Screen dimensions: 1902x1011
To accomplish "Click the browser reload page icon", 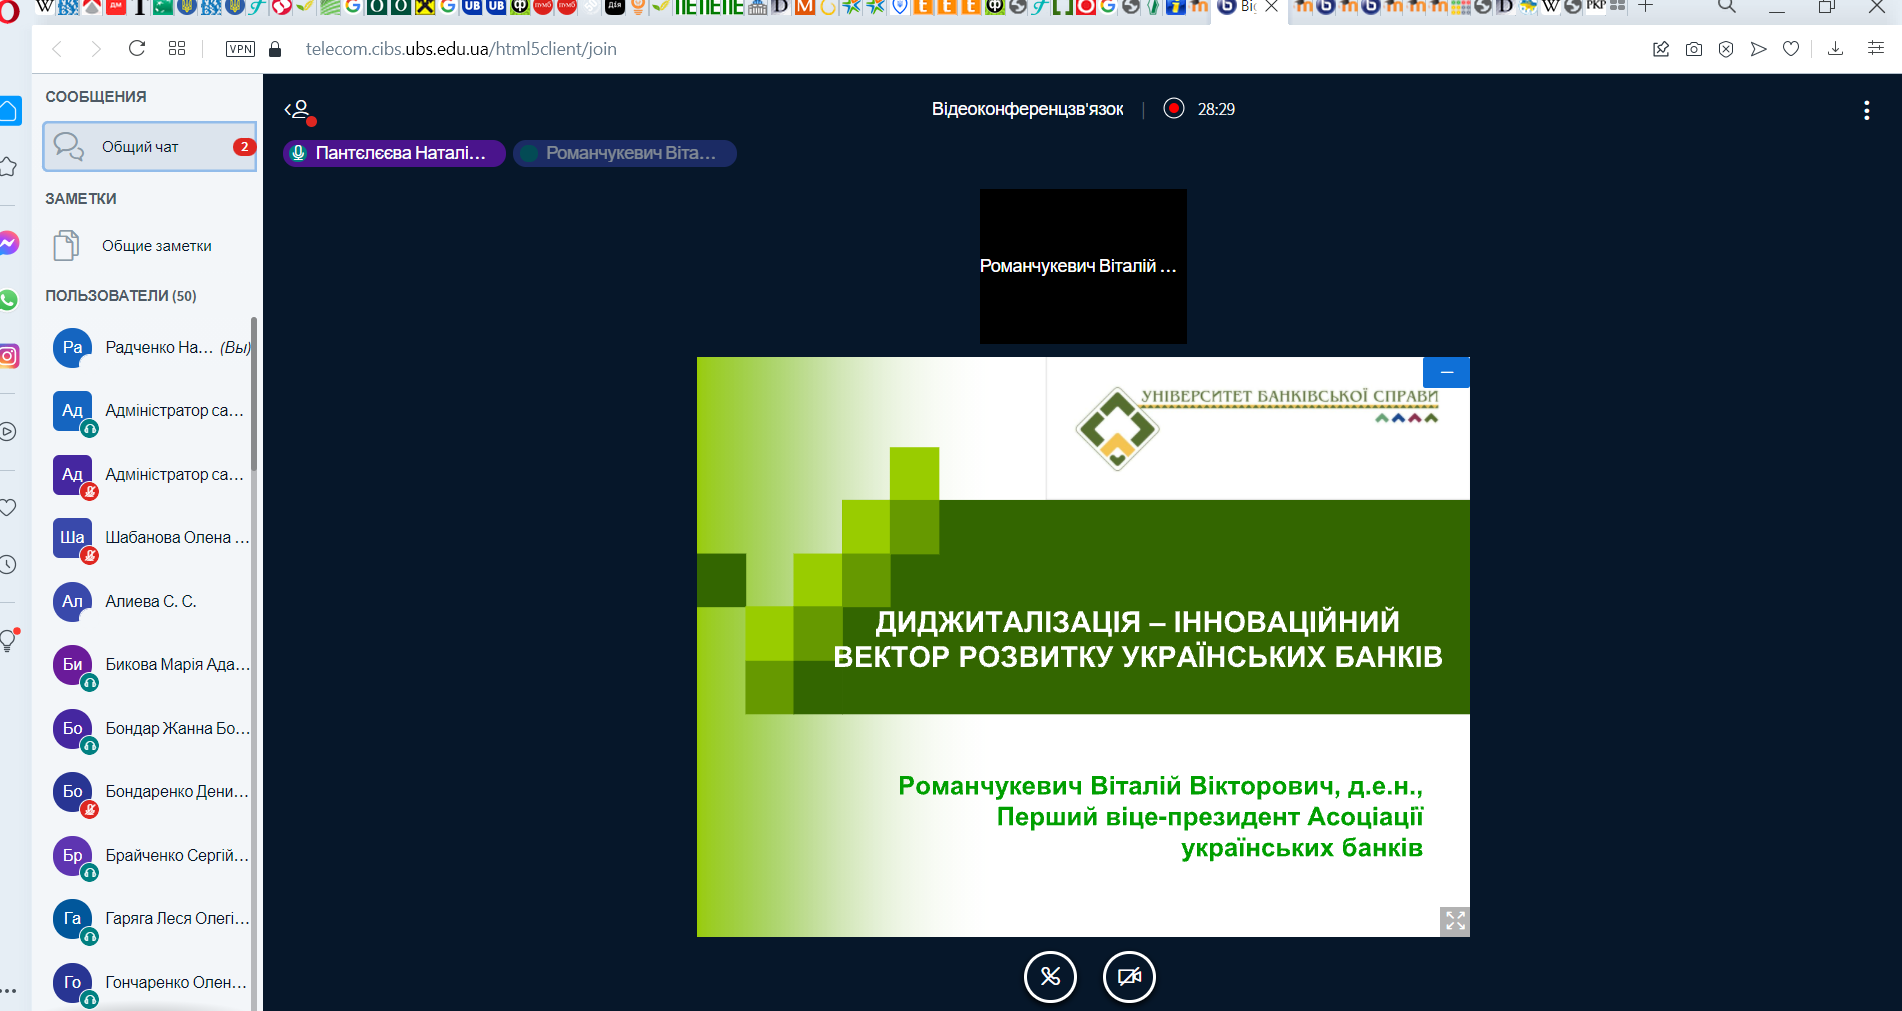I will click(x=137, y=49).
